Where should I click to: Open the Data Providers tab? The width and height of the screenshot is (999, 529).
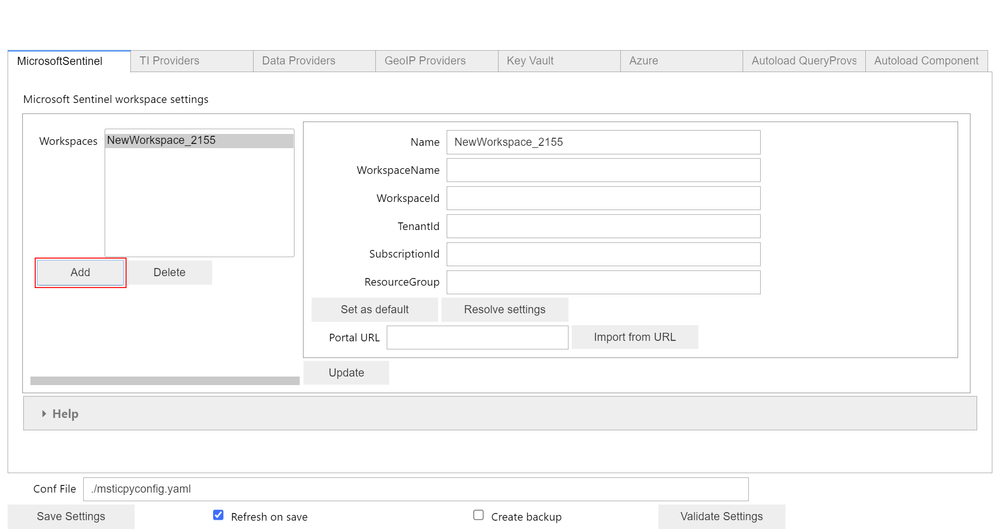[314, 61]
